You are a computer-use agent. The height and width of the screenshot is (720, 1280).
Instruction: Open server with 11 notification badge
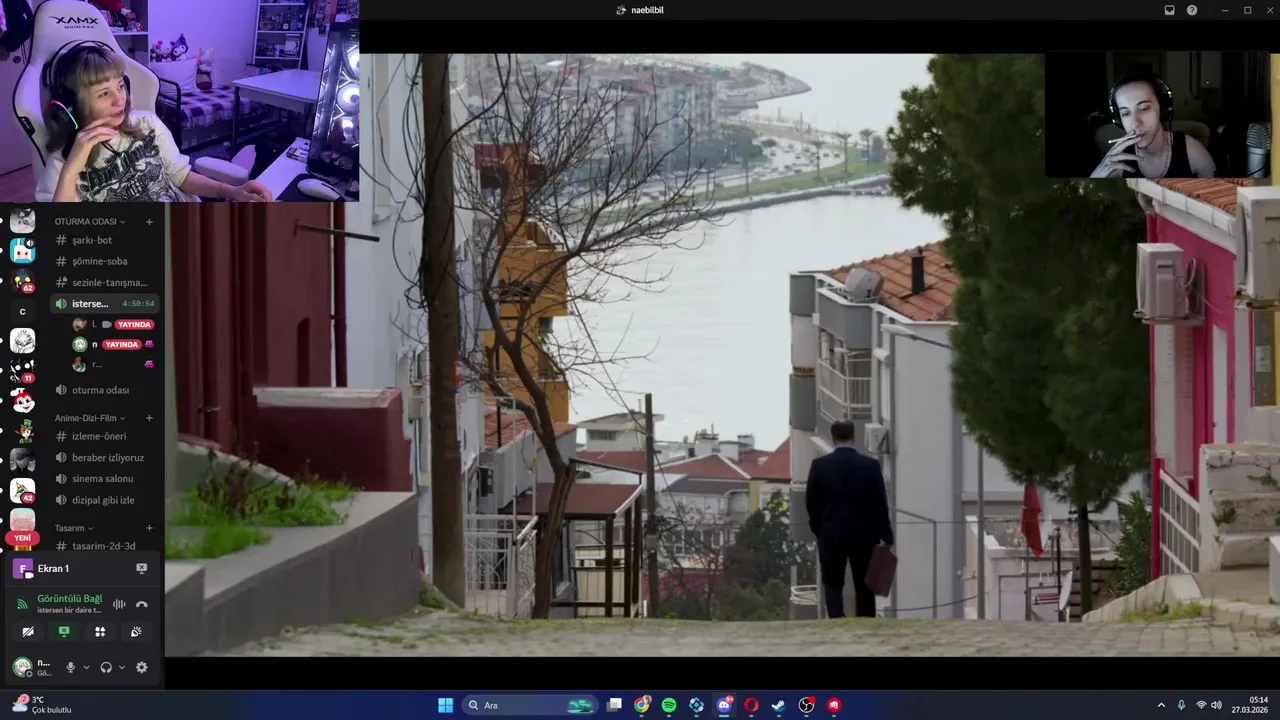22,371
